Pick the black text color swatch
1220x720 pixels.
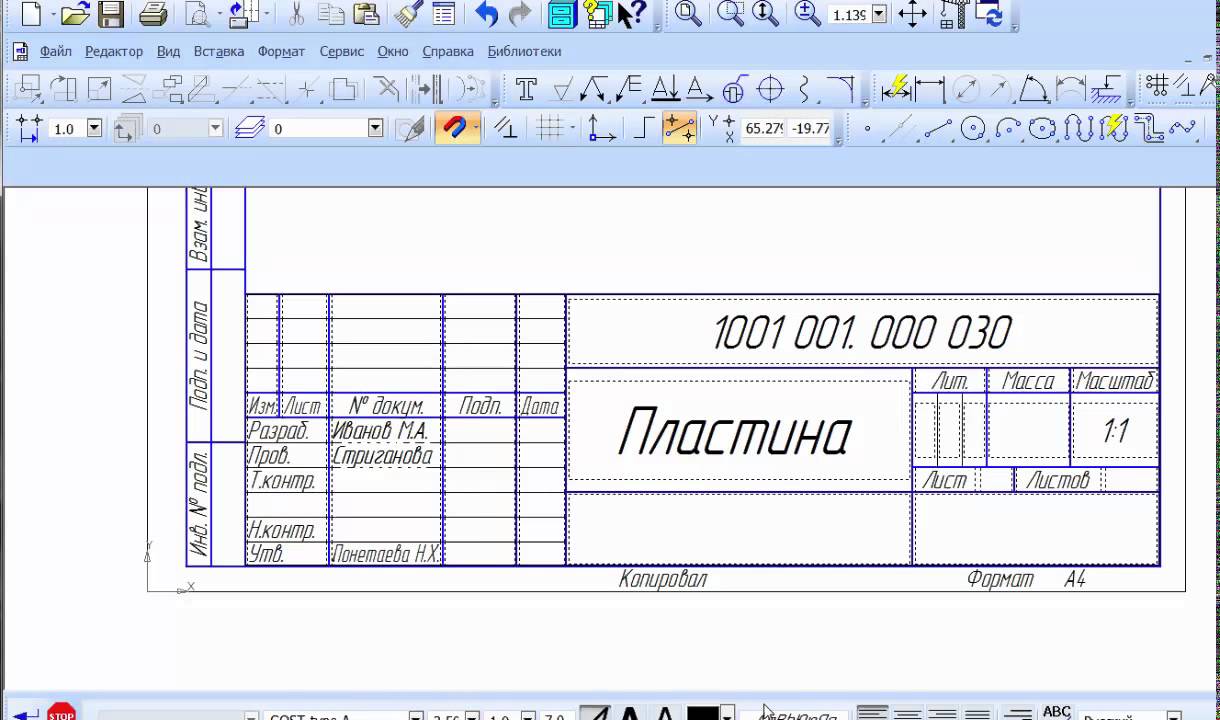pos(703,714)
